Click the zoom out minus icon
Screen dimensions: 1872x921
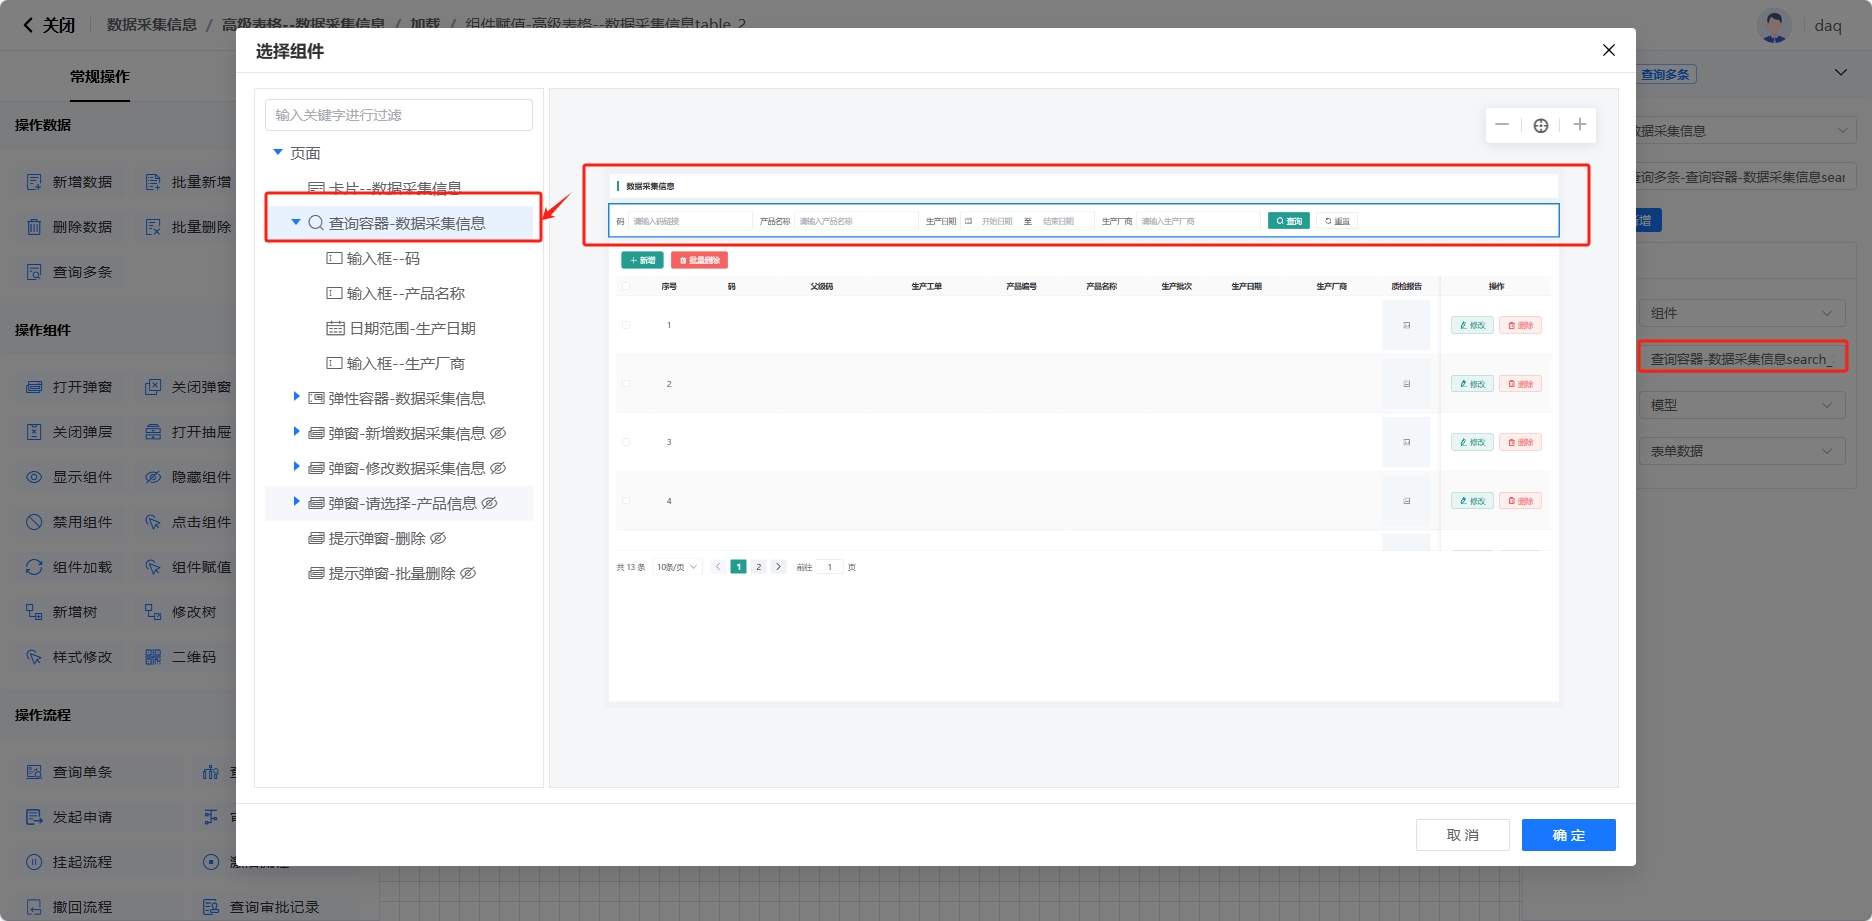coord(1501,125)
